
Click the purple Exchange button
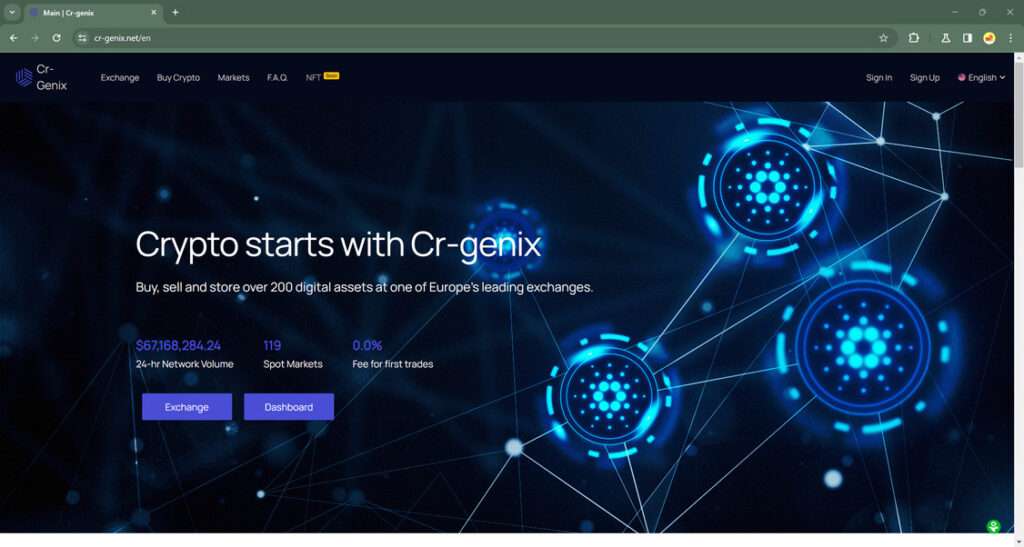(x=187, y=407)
